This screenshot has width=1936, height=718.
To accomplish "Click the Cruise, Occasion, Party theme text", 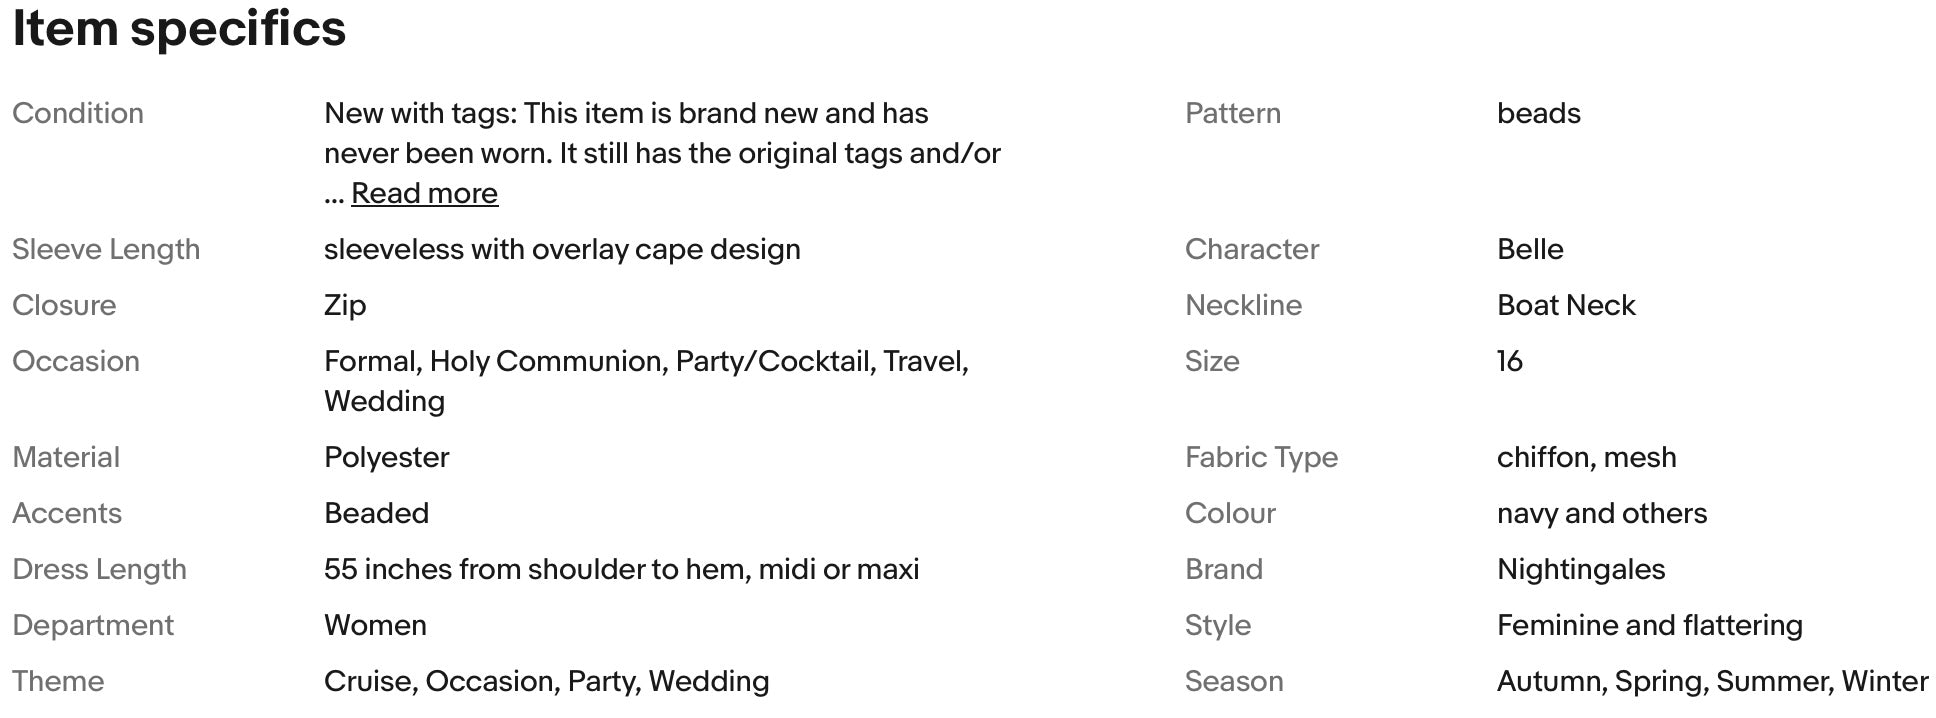I will click(x=547, y=681).
